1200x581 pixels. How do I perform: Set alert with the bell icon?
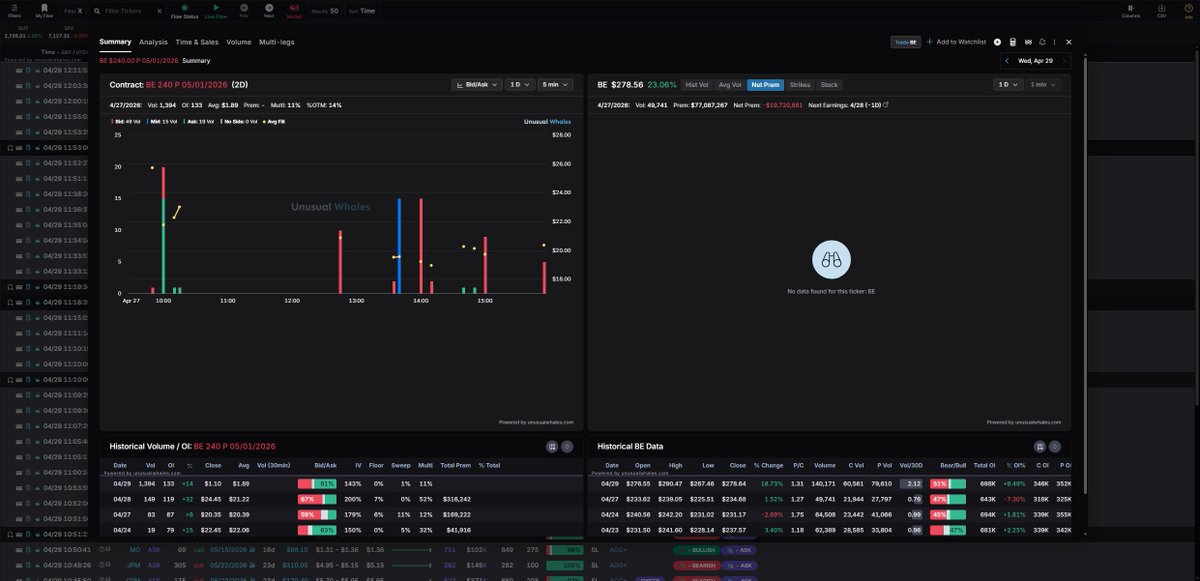[x=1042, y=42]
